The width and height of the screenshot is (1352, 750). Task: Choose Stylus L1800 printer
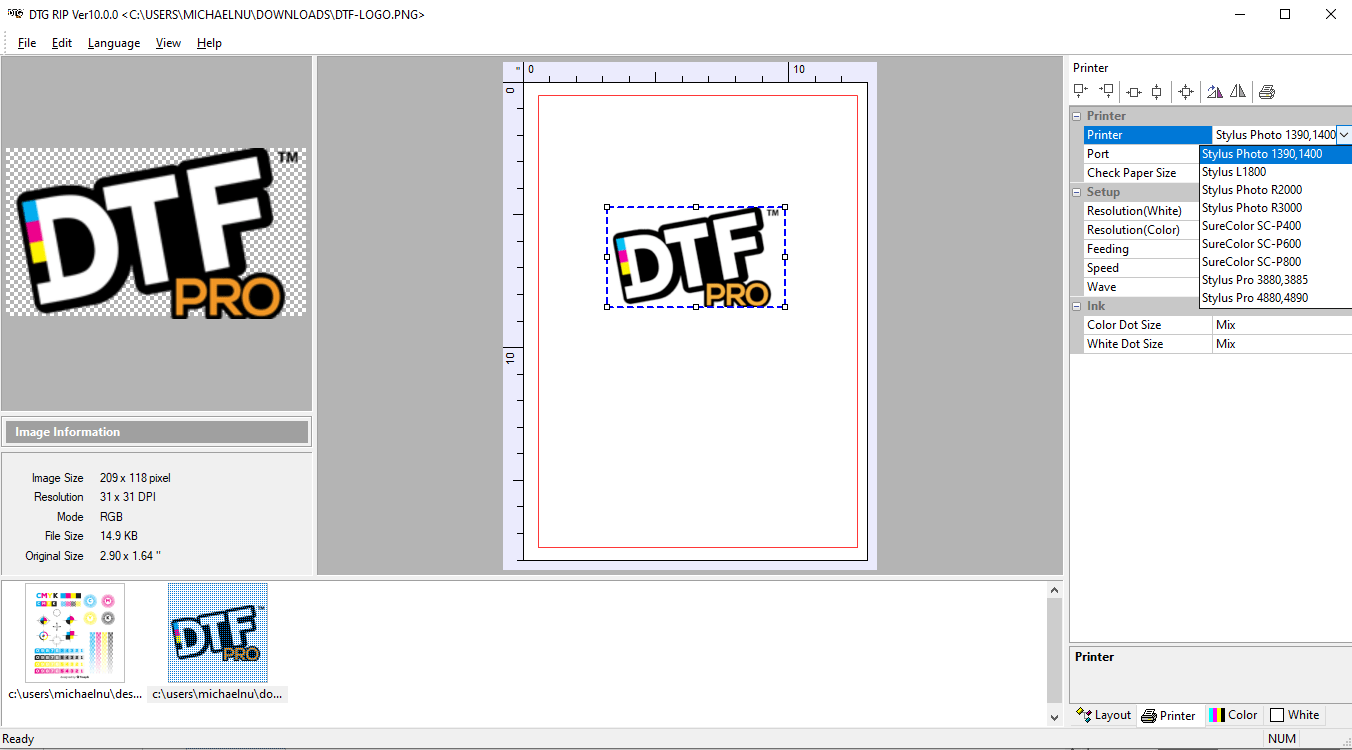pyautogui.click(x=1275, y=172)
